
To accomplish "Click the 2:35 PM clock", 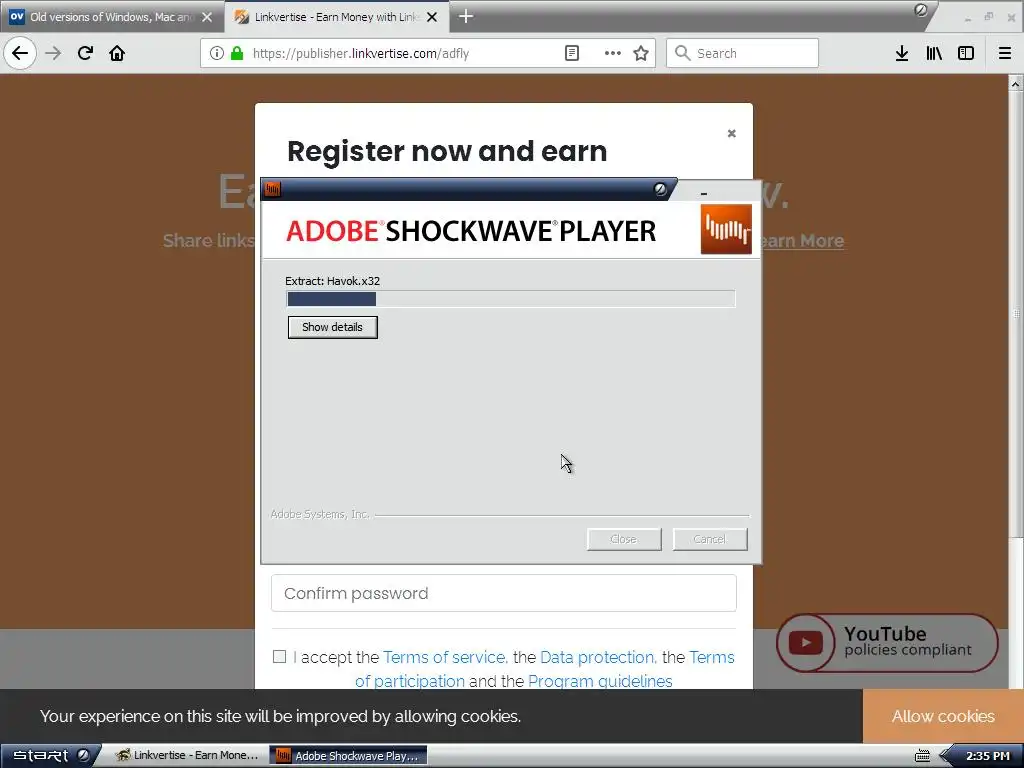I will pos(988,756).
